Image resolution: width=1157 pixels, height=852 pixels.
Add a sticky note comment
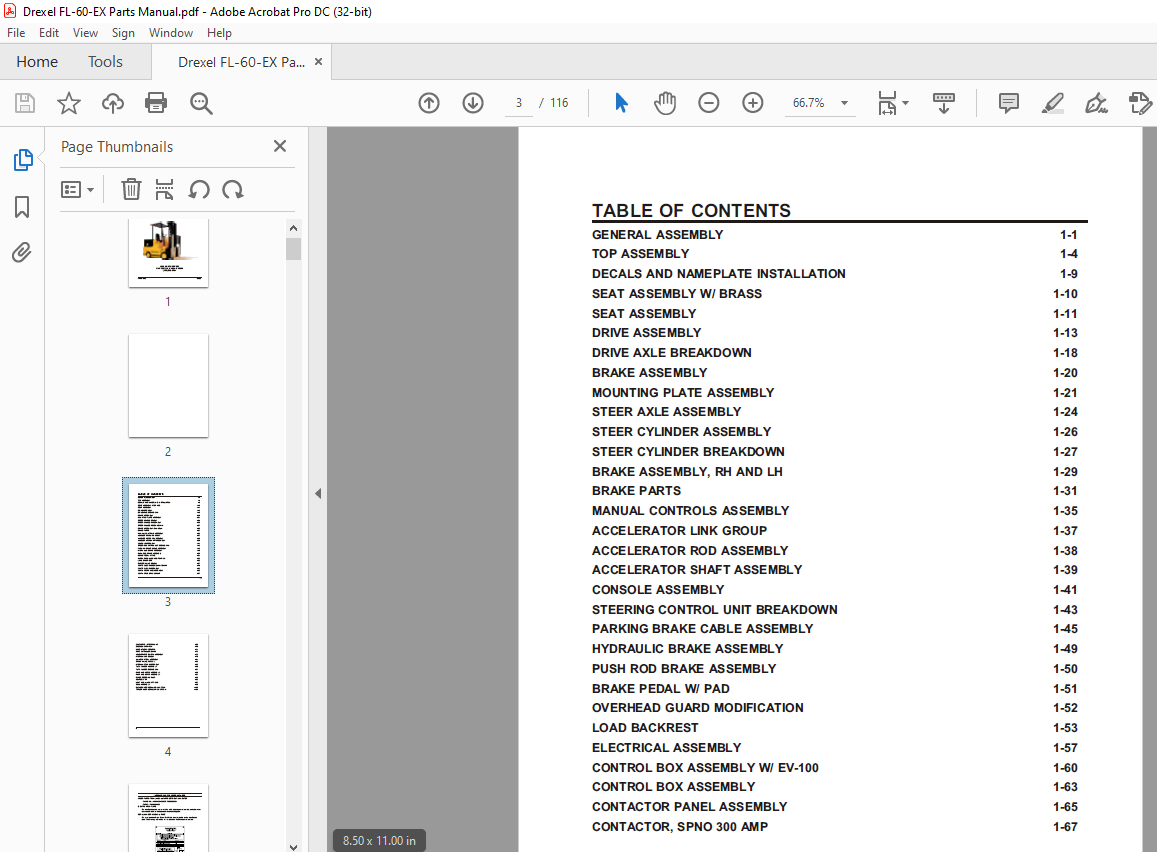tap(1009, 103)
